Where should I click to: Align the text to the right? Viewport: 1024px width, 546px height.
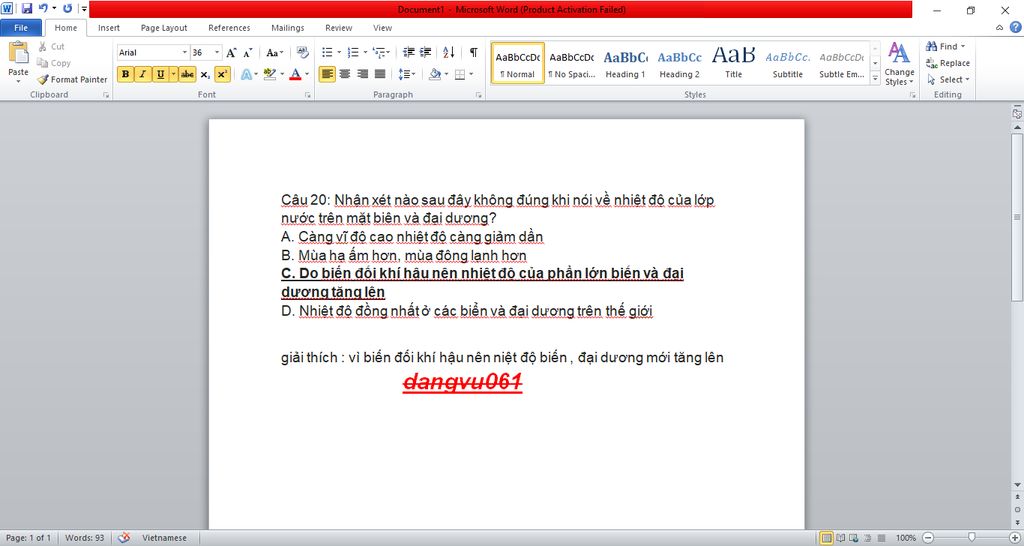point(362,74)
